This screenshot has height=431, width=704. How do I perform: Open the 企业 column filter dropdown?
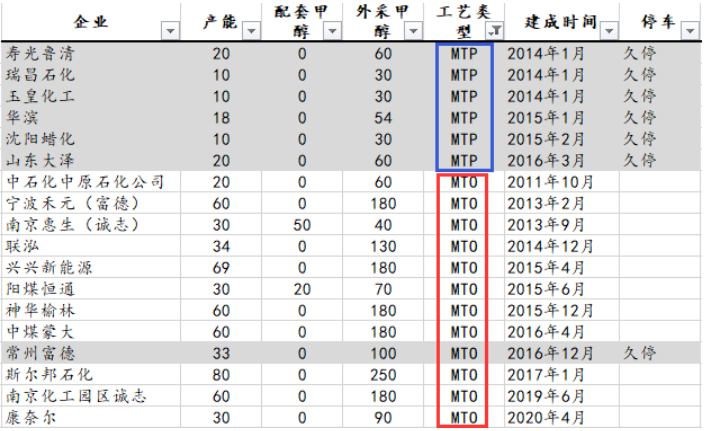coord(170,31)
